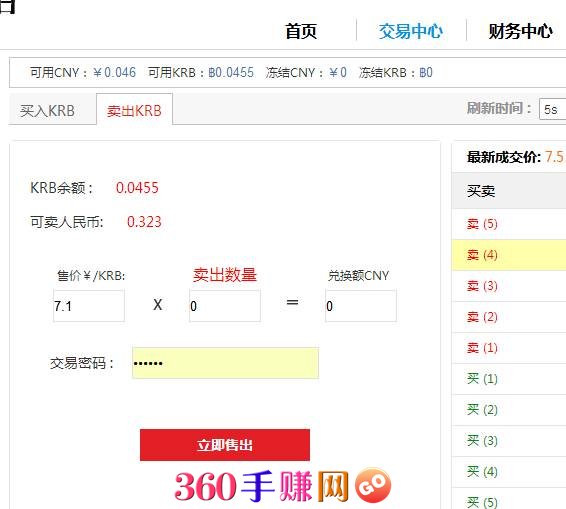Select the 卖出KRB tab
The height and width of the screenshot is (509, 566).
pyautogui.click(x=134, y=109)
